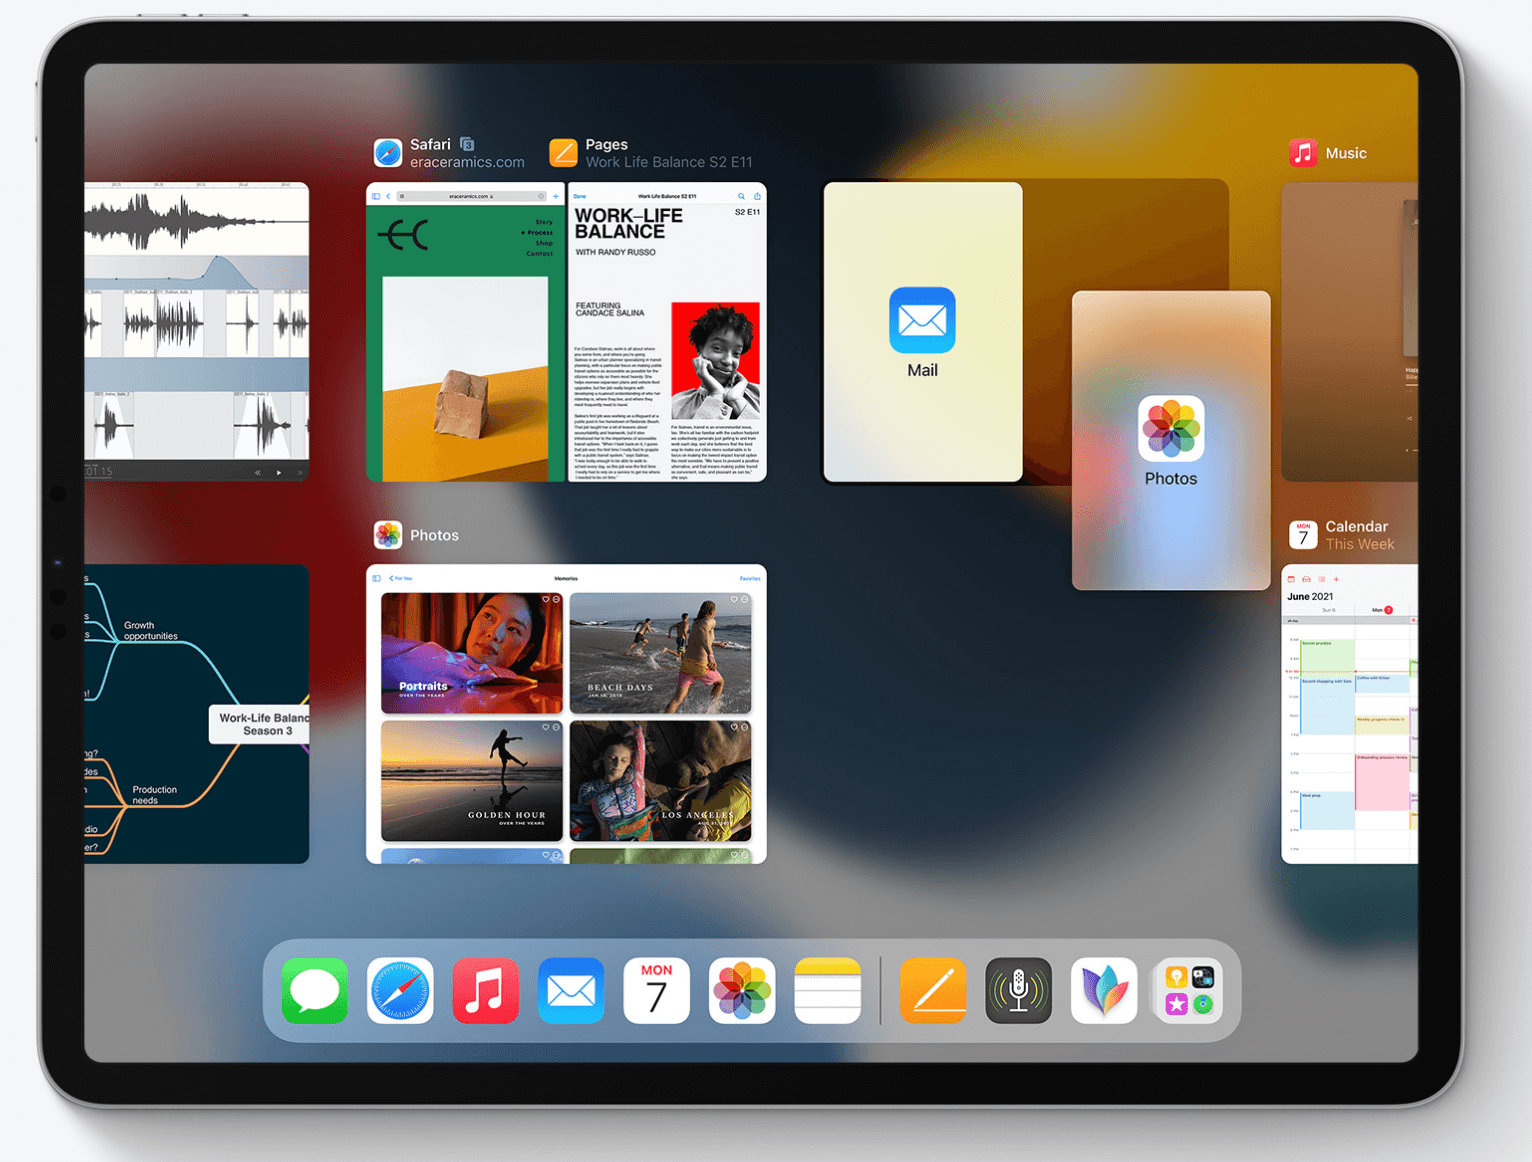The width and height of the screenshot is (1532, 1162).
Task: Open the MindNode leaf icon in dock
Action: (x=1104, y=990)
